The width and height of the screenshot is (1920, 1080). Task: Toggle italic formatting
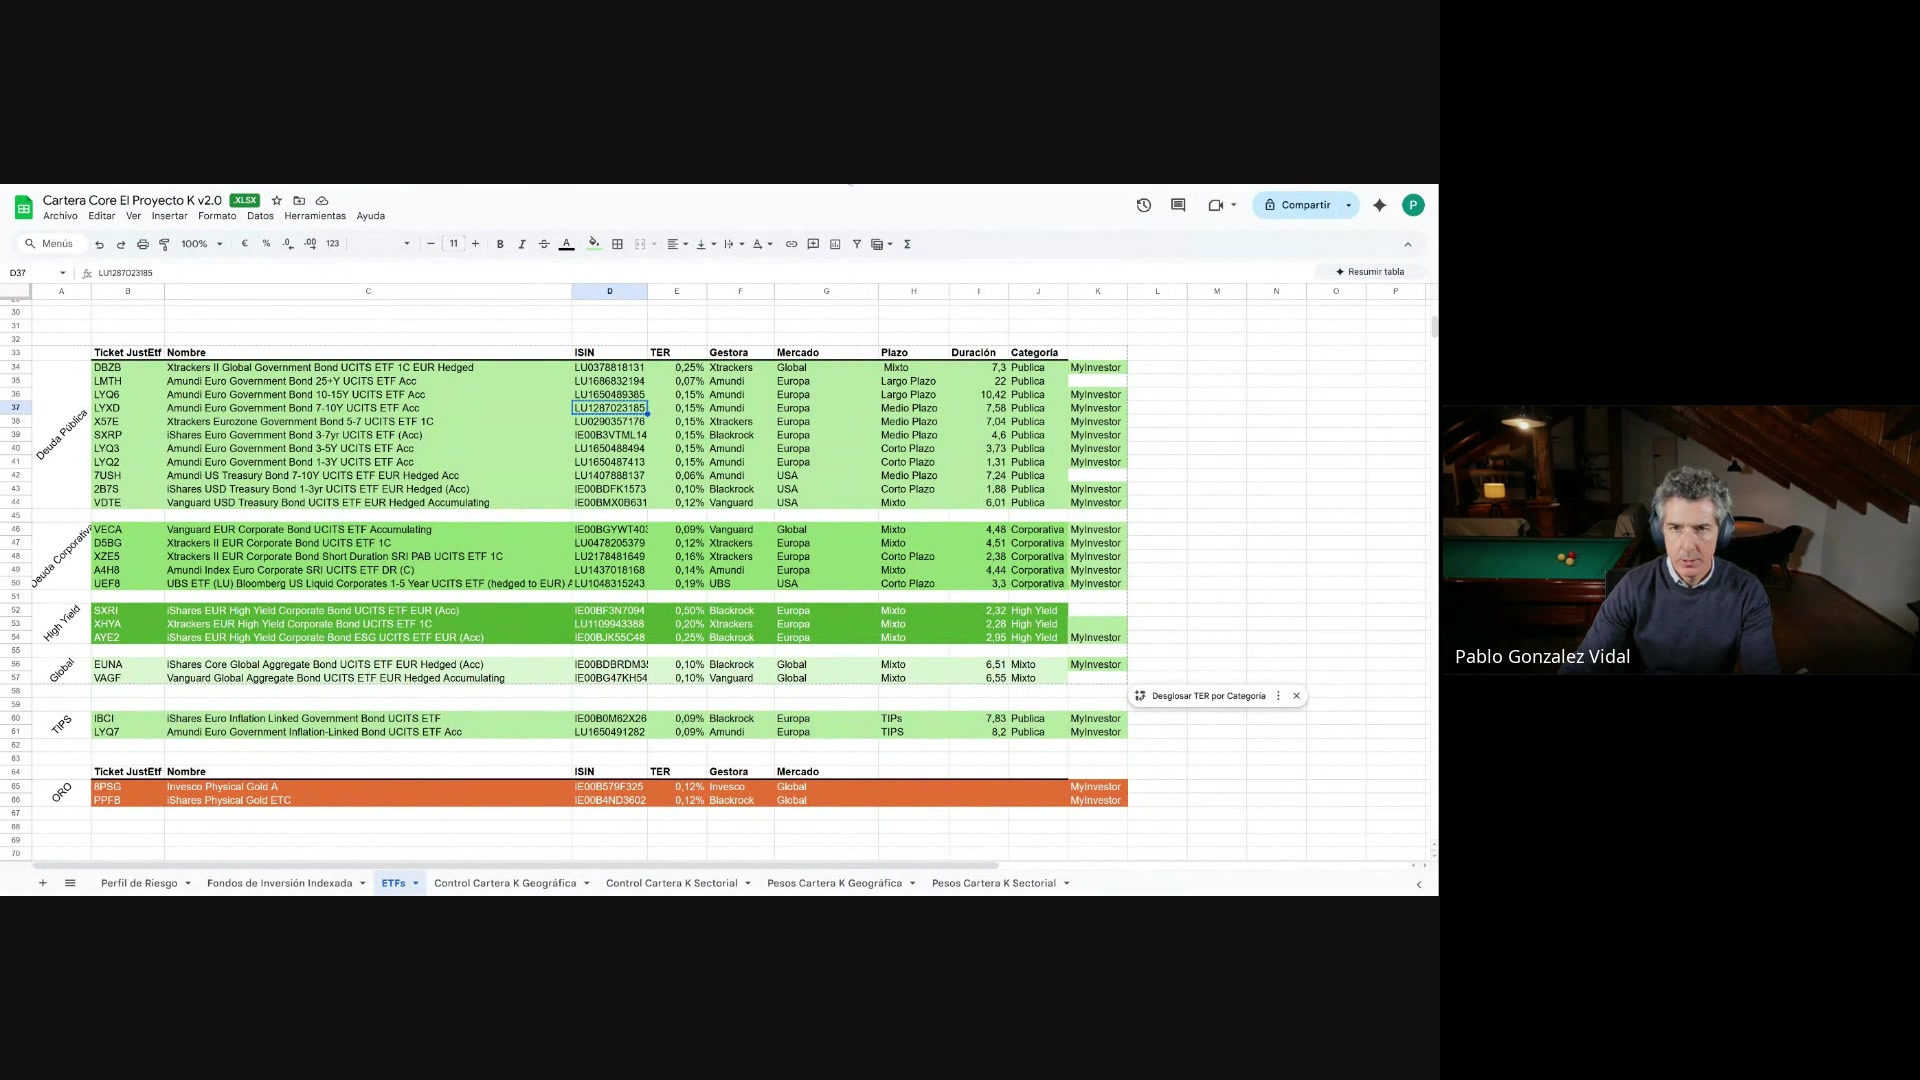pos(522,244)
